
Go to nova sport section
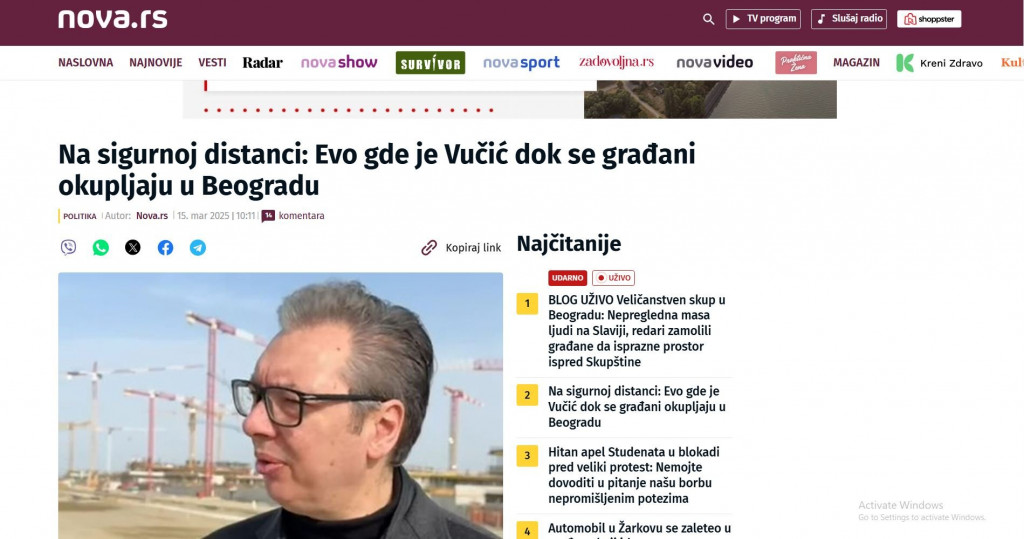click(x=521, y=63)
